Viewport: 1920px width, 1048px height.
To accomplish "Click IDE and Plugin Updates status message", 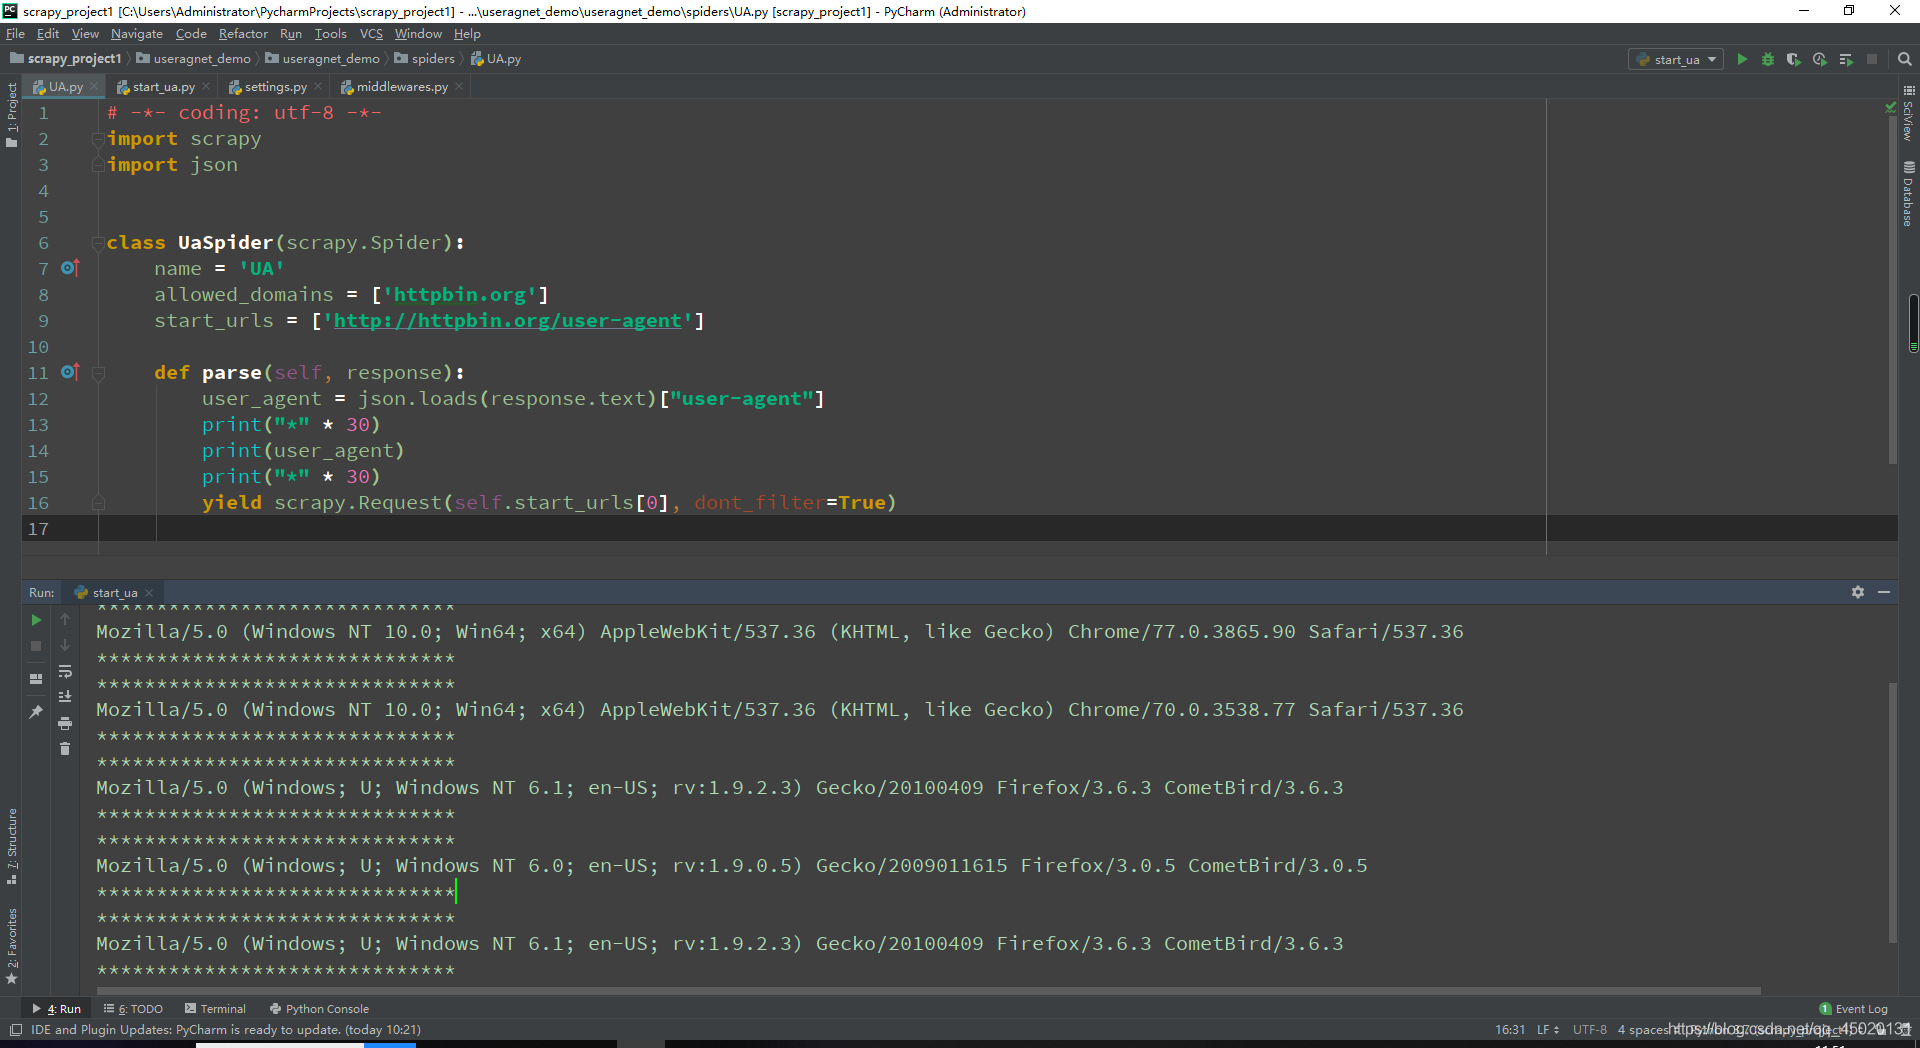I will [x=226, y=1030].
